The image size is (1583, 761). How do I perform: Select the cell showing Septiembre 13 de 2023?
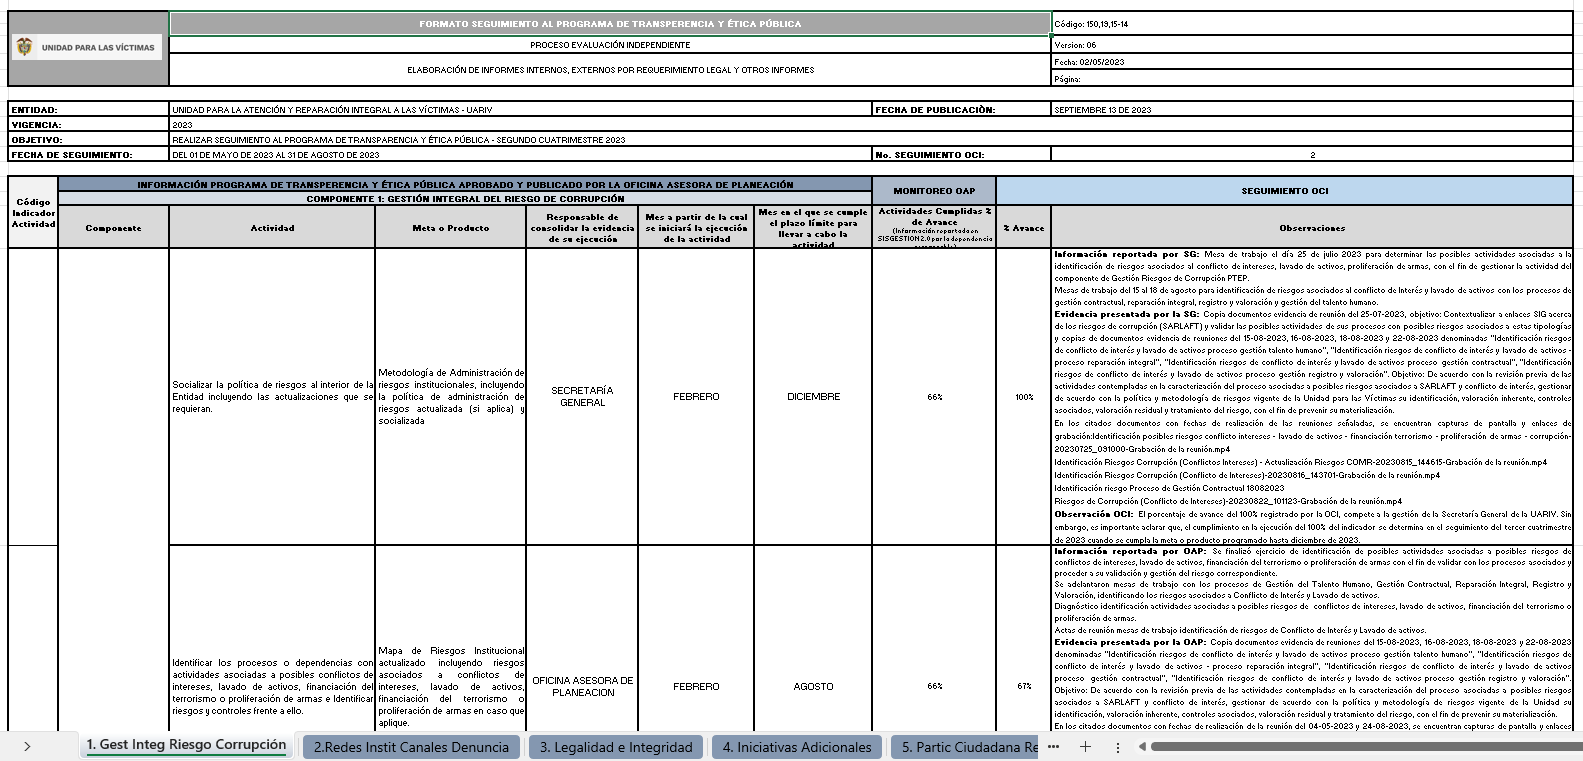pos(1311,110)
